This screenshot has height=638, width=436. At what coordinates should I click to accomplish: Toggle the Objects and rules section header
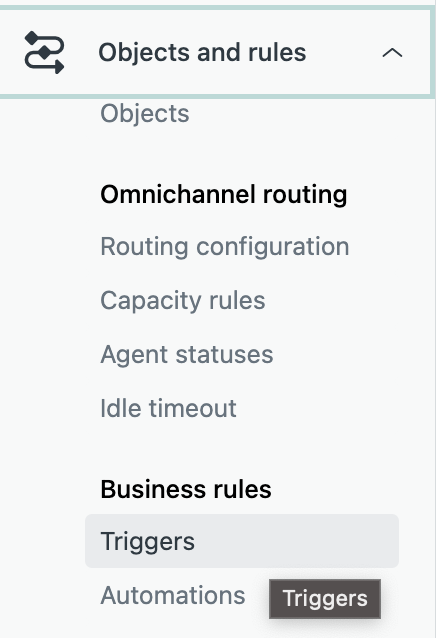tap(215, 53)
